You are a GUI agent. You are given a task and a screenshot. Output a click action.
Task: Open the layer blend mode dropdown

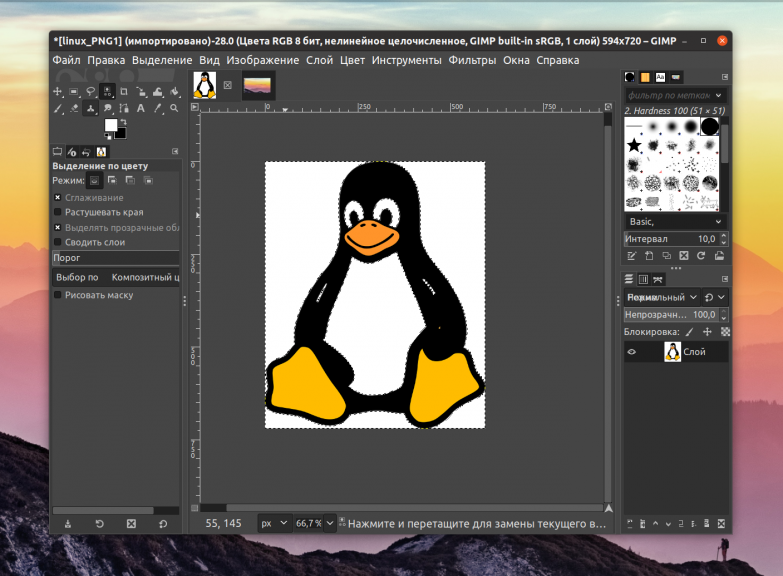coord(661,297)
